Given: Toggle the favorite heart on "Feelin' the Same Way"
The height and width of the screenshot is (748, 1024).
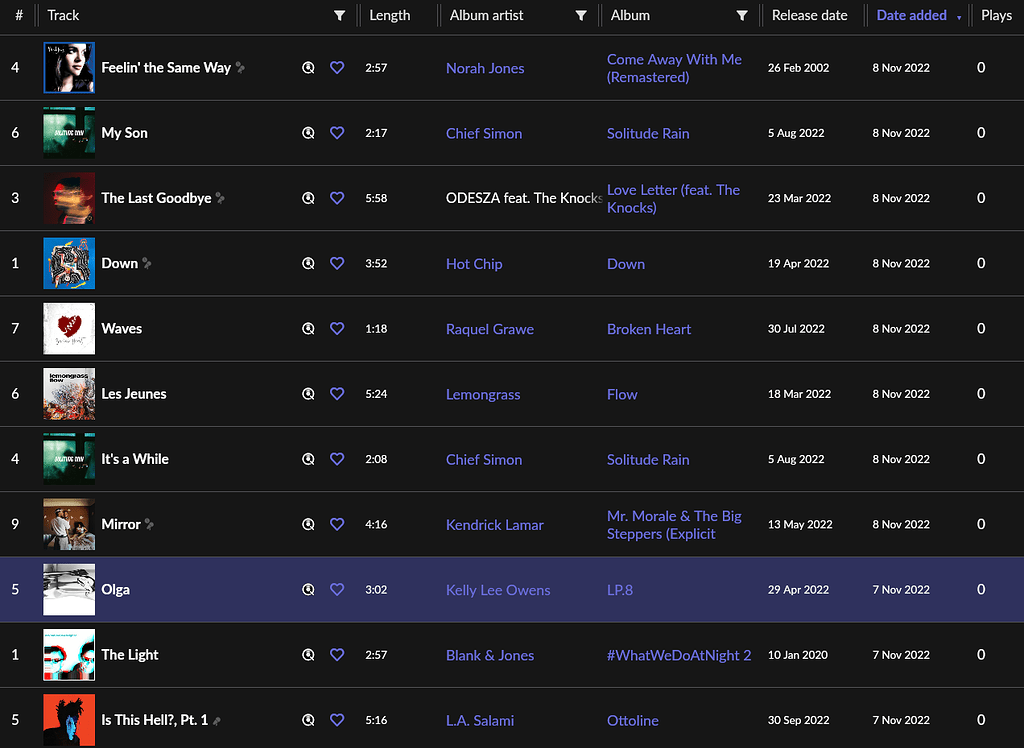Looking at the screenshot, I should point(337,67).
